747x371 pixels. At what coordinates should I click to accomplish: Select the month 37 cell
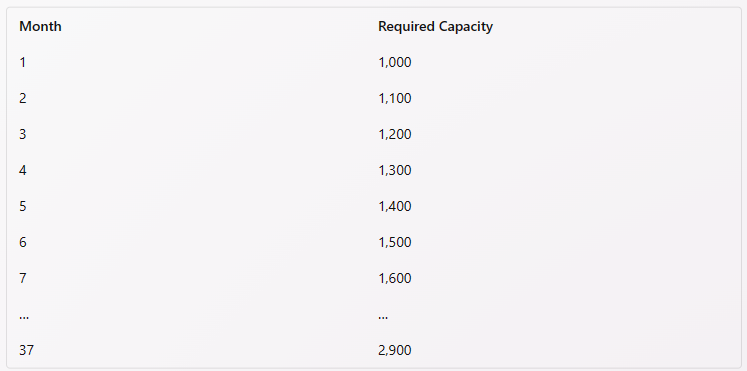click(x=26, y=350)
